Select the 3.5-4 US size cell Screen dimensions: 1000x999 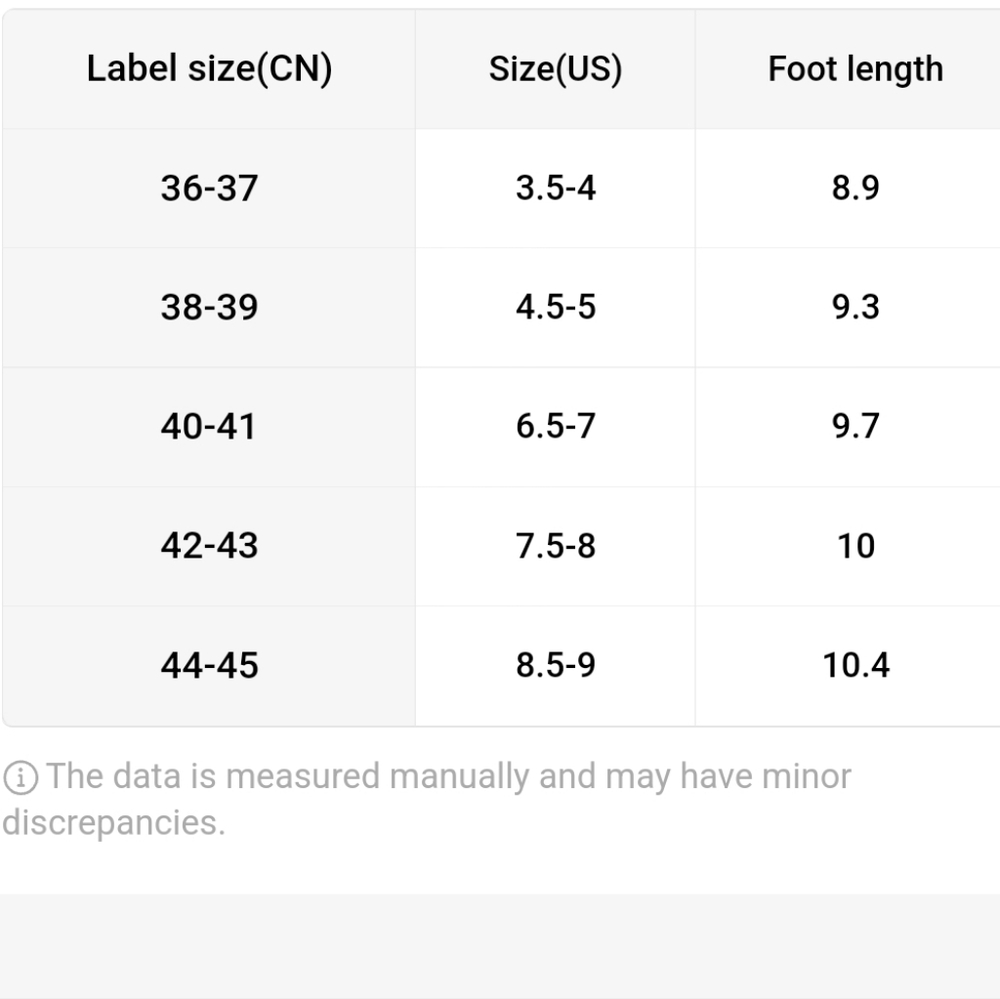click(x=555, y=188)
